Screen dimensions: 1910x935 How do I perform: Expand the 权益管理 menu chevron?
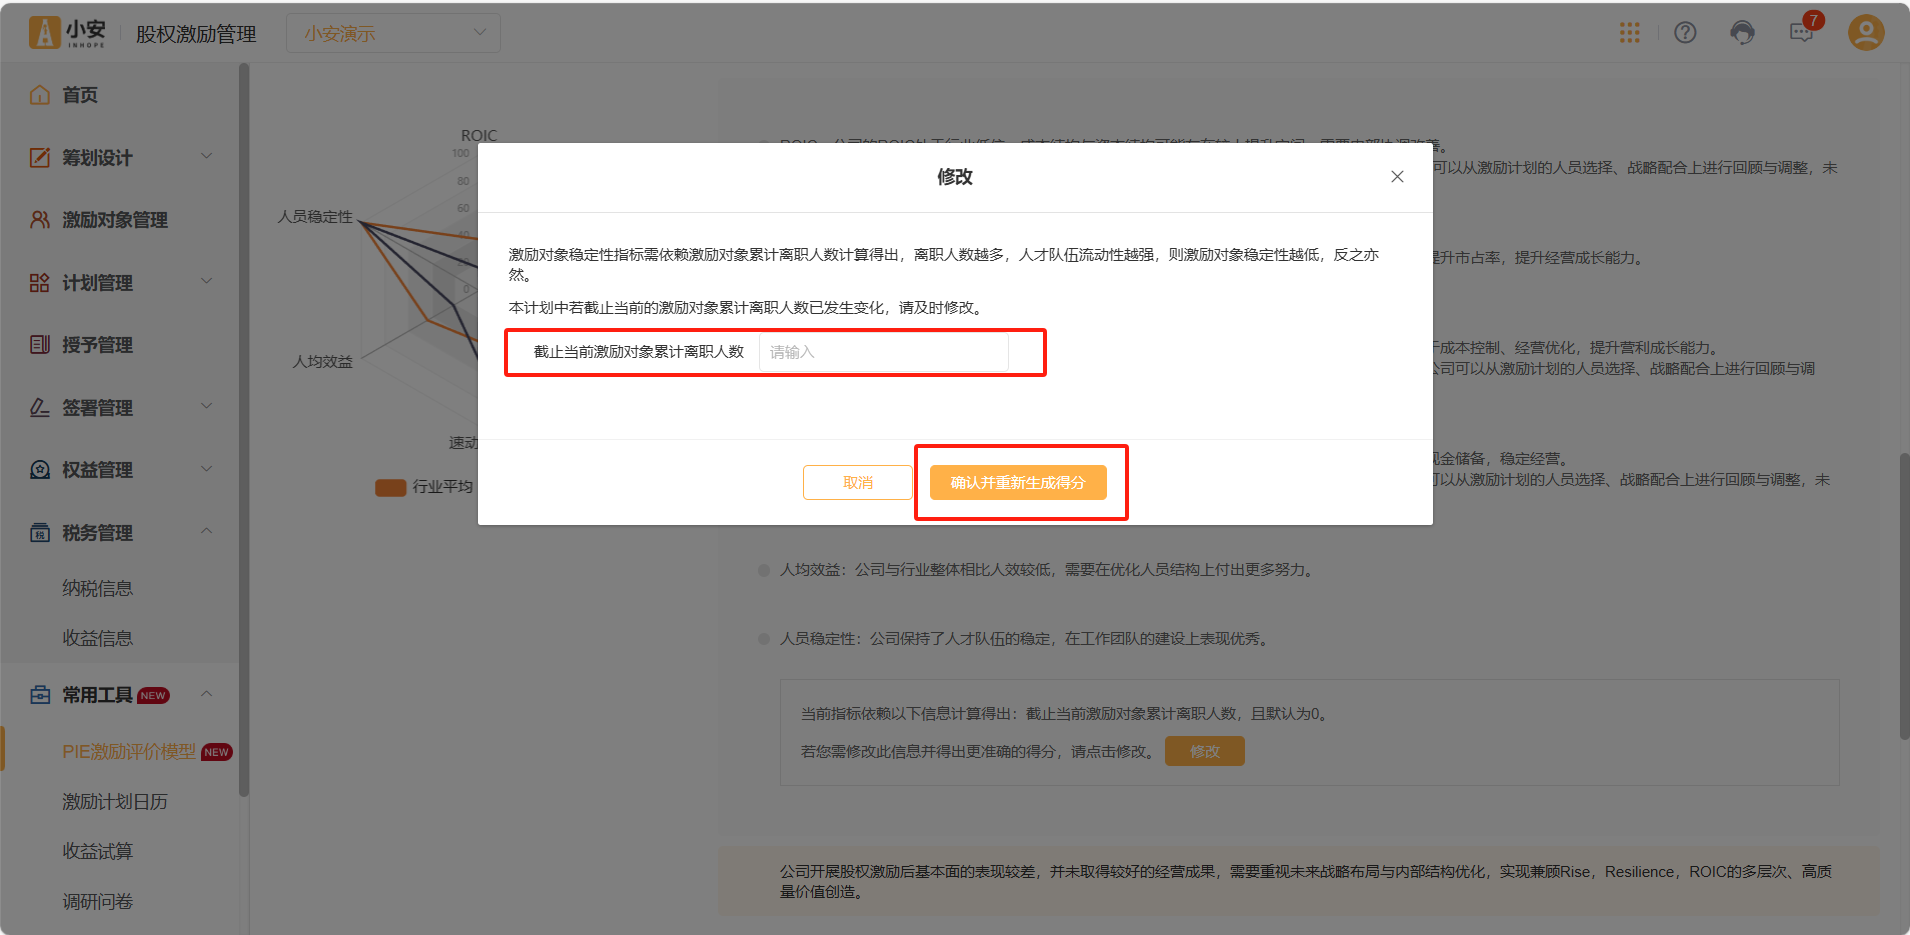(x=207, y=469)
